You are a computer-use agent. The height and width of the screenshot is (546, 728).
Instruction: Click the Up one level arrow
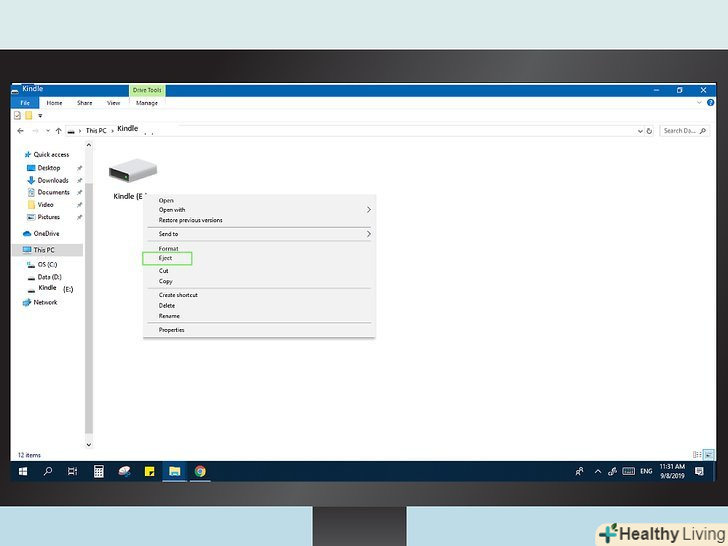coord(58,131)
